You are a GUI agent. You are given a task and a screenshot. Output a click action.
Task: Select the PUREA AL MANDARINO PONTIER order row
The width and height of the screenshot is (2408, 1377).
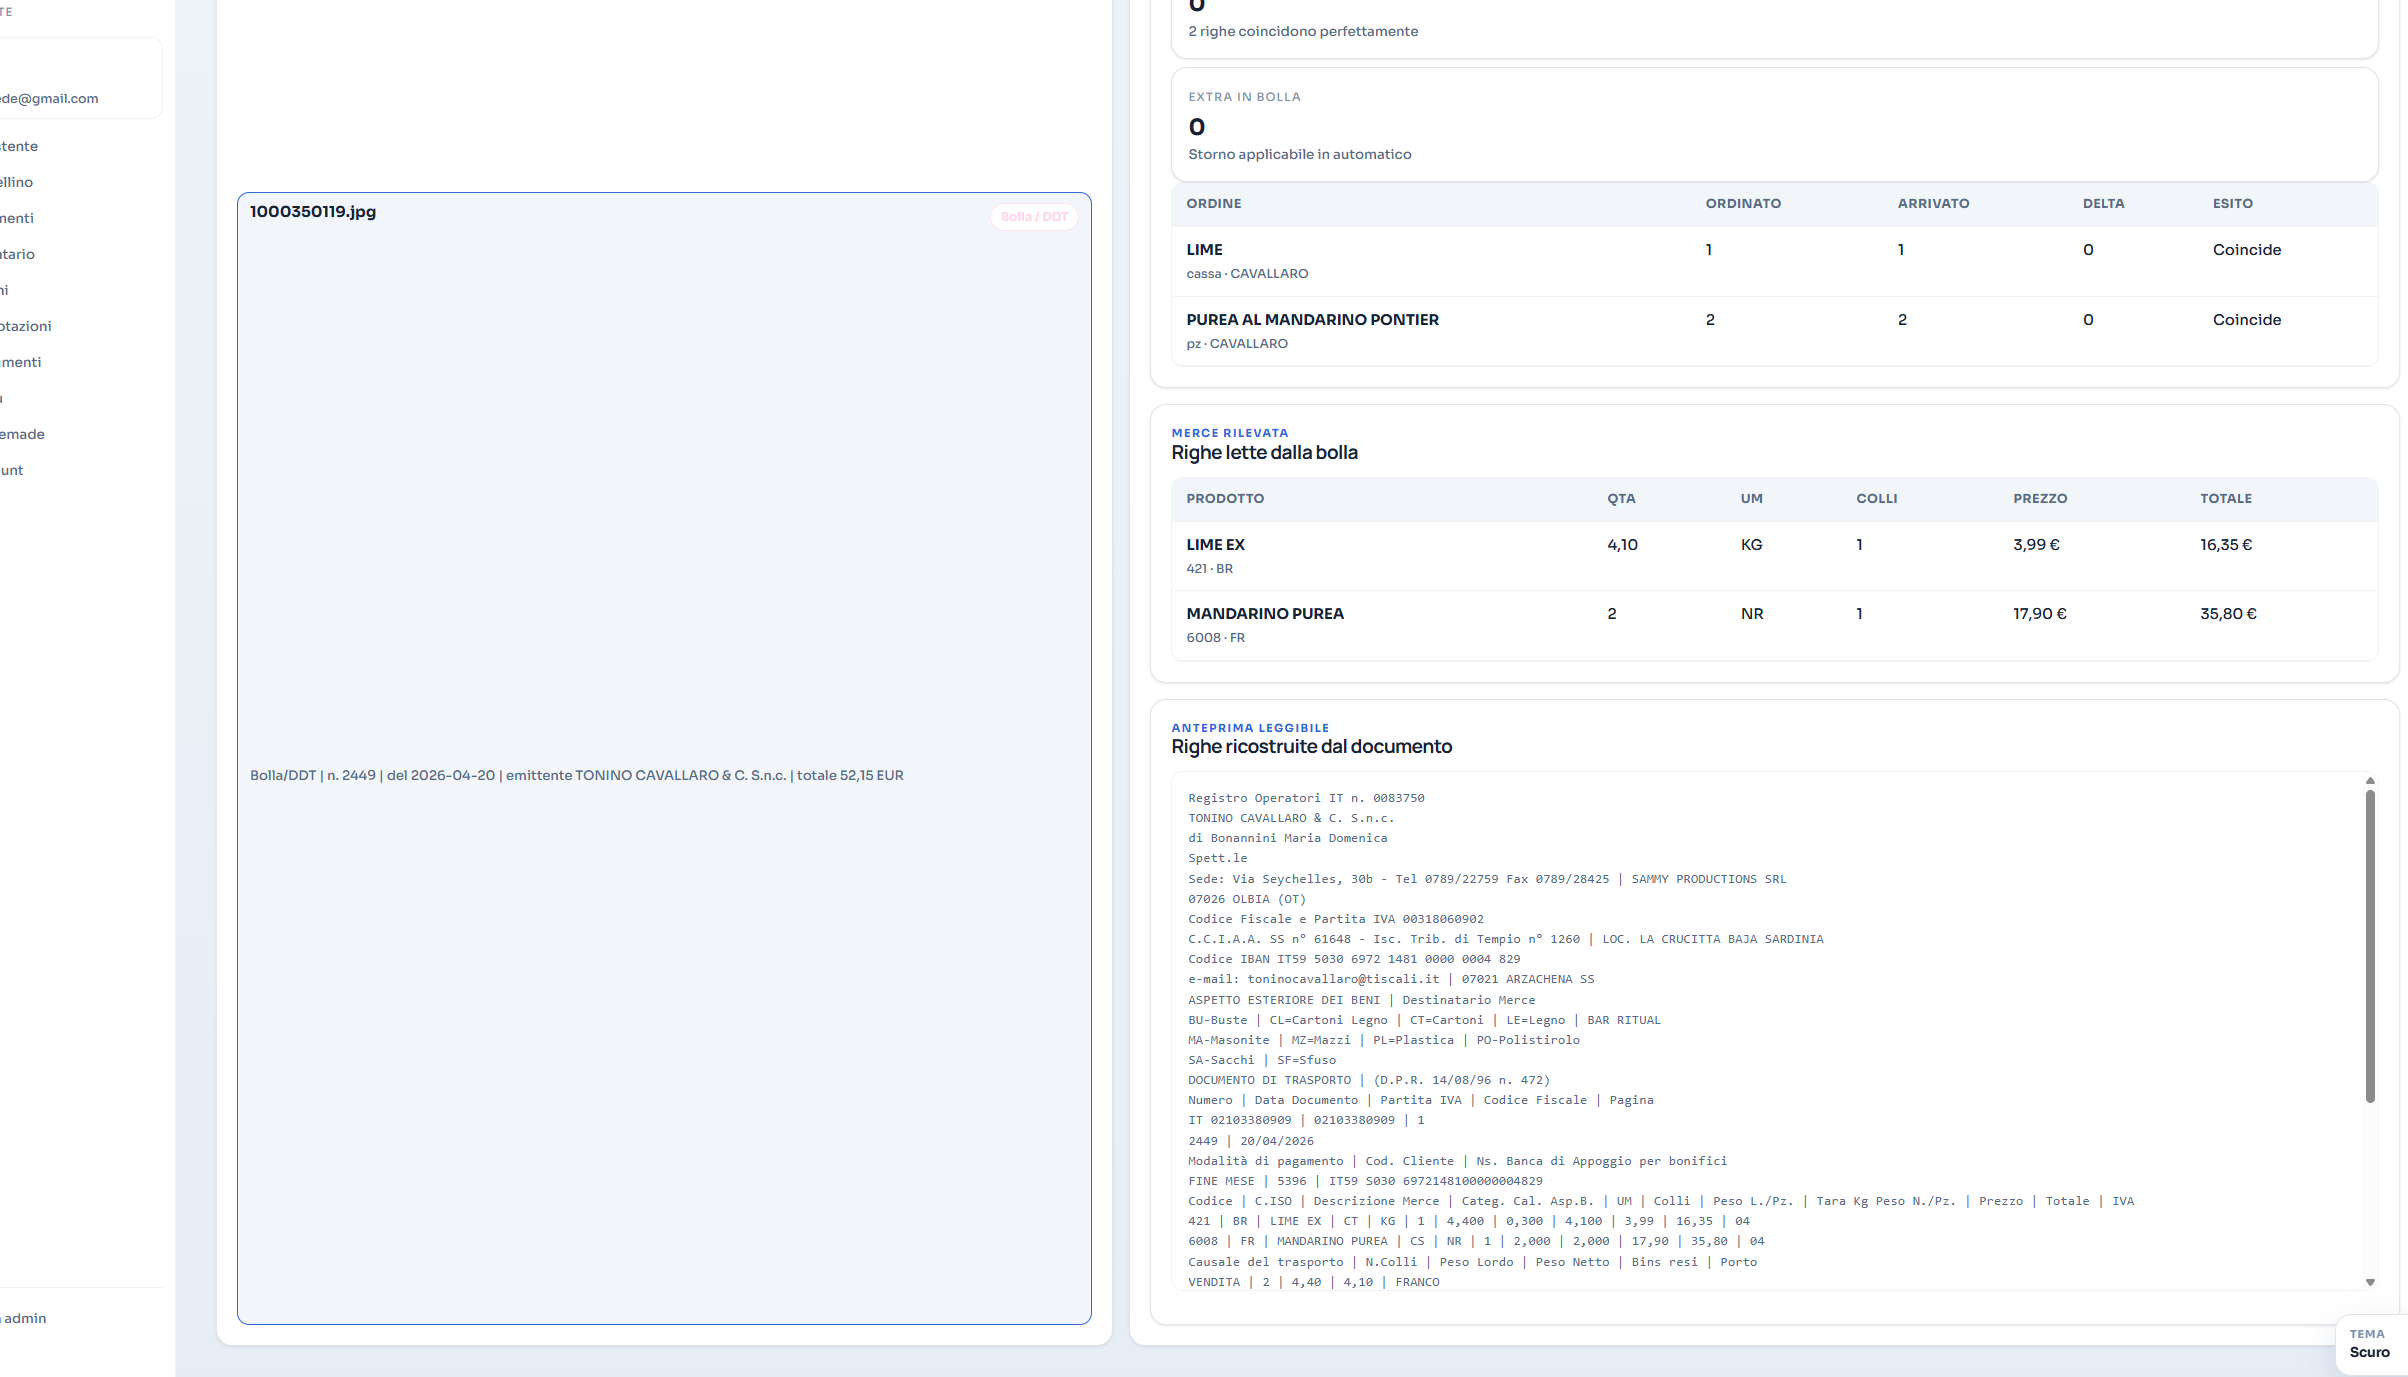(1774, 331)
